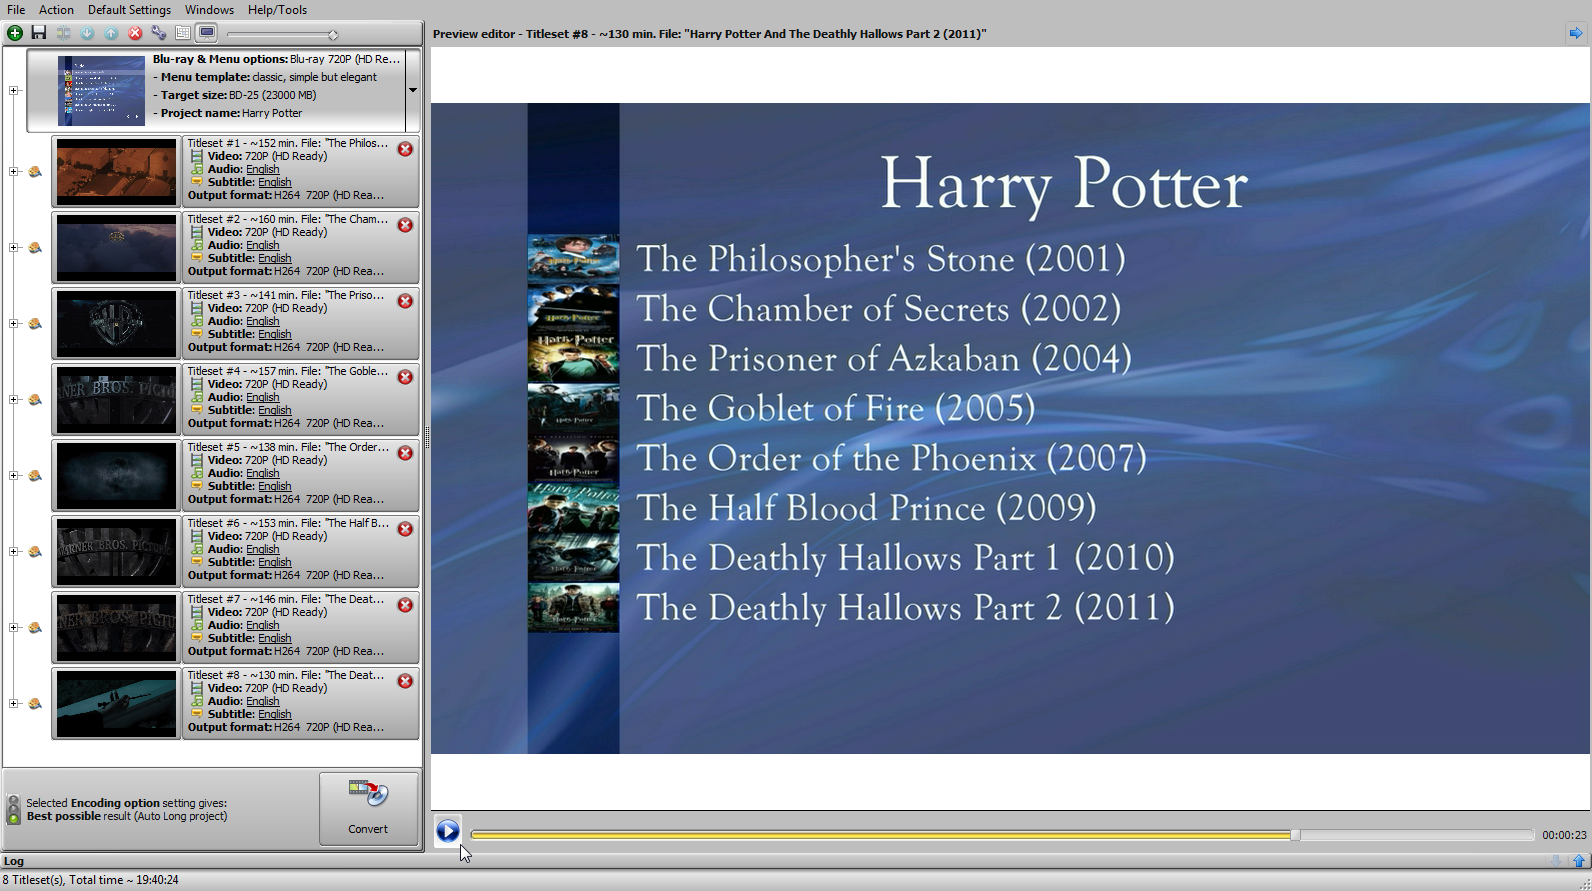Click the Video film icon in Titleset #2
Screen dimensions: 1592x891
[197, 232]
